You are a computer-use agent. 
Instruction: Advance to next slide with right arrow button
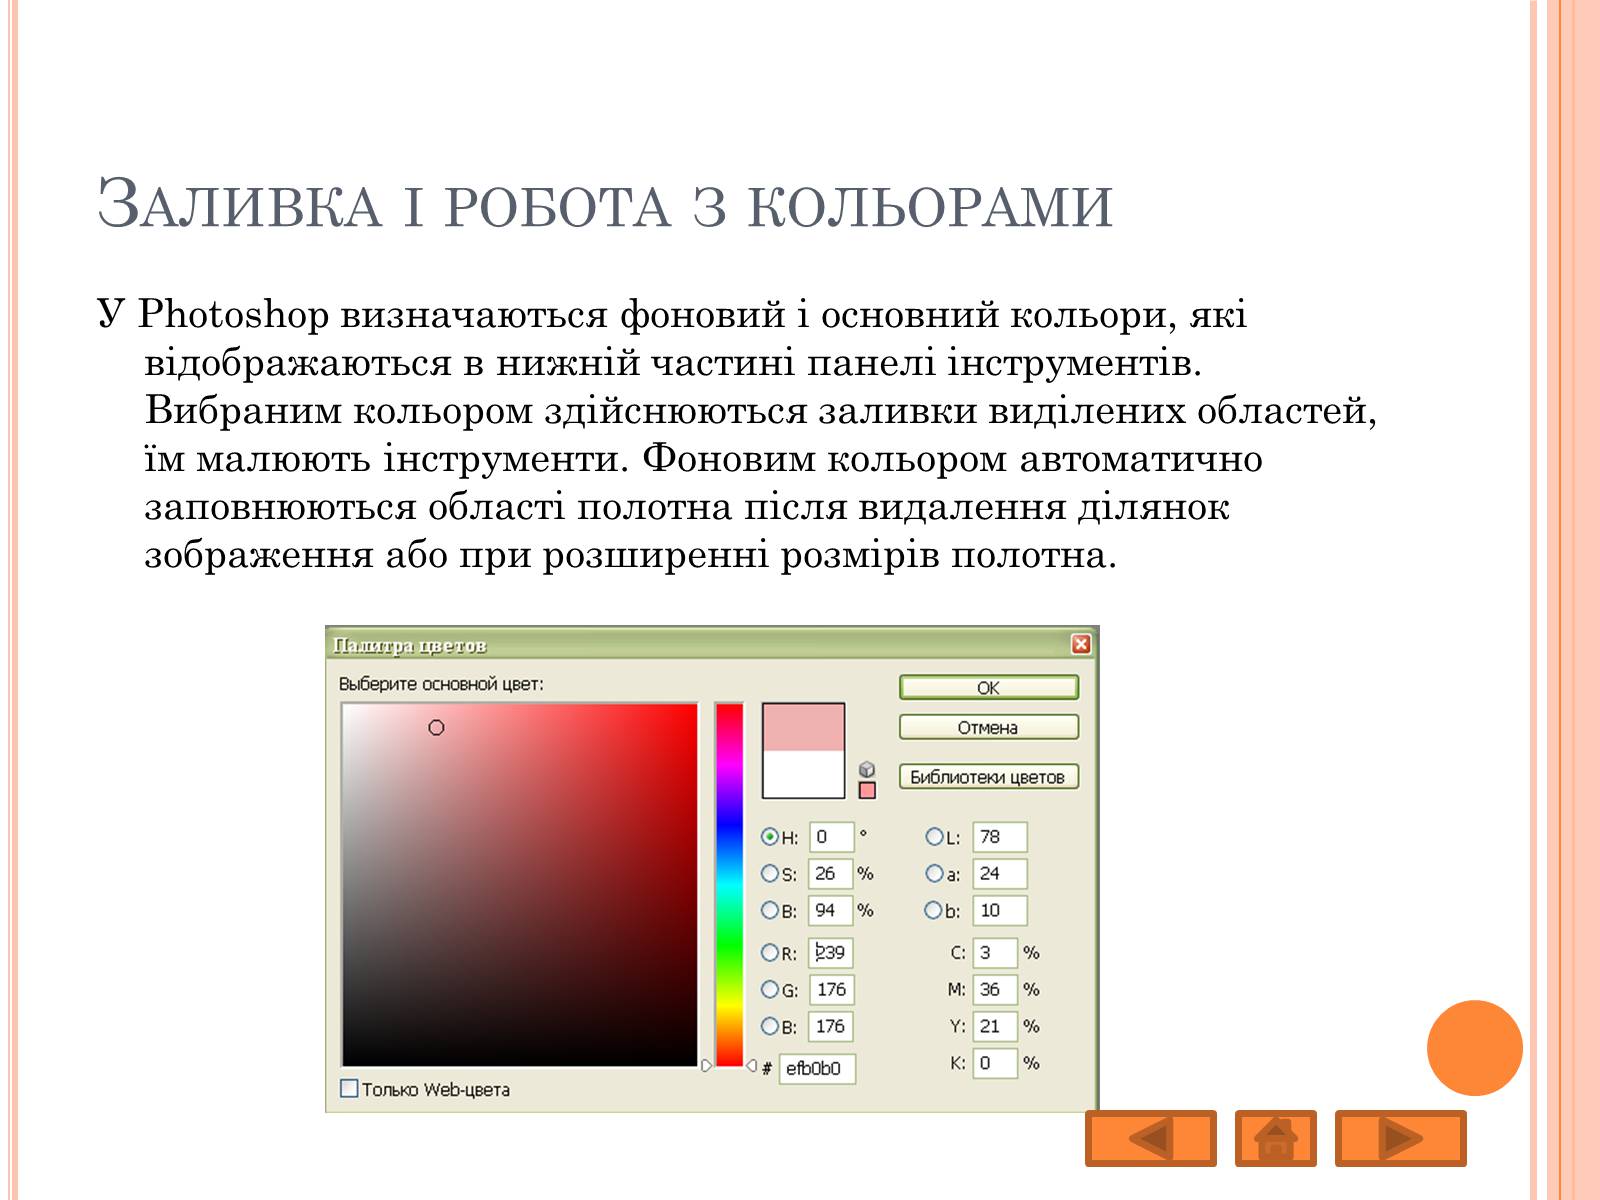pyautogui.click(x=1400, y=1138)
